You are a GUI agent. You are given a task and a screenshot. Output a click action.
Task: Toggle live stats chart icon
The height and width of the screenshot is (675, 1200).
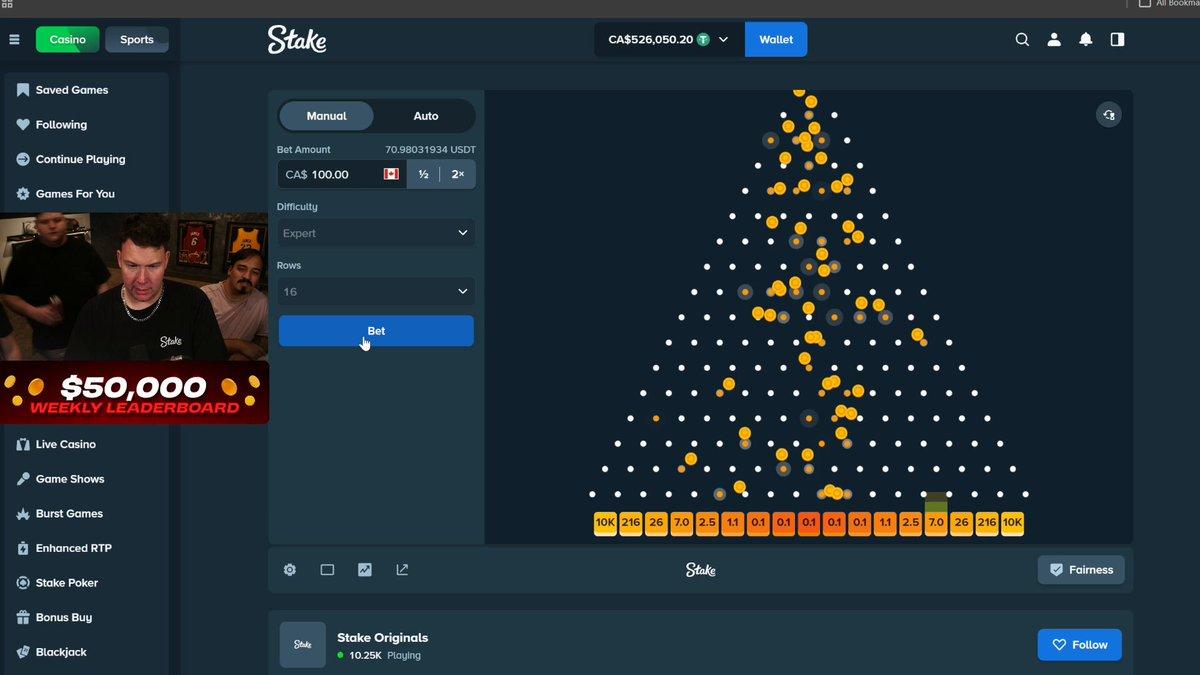tap(365, 570)
